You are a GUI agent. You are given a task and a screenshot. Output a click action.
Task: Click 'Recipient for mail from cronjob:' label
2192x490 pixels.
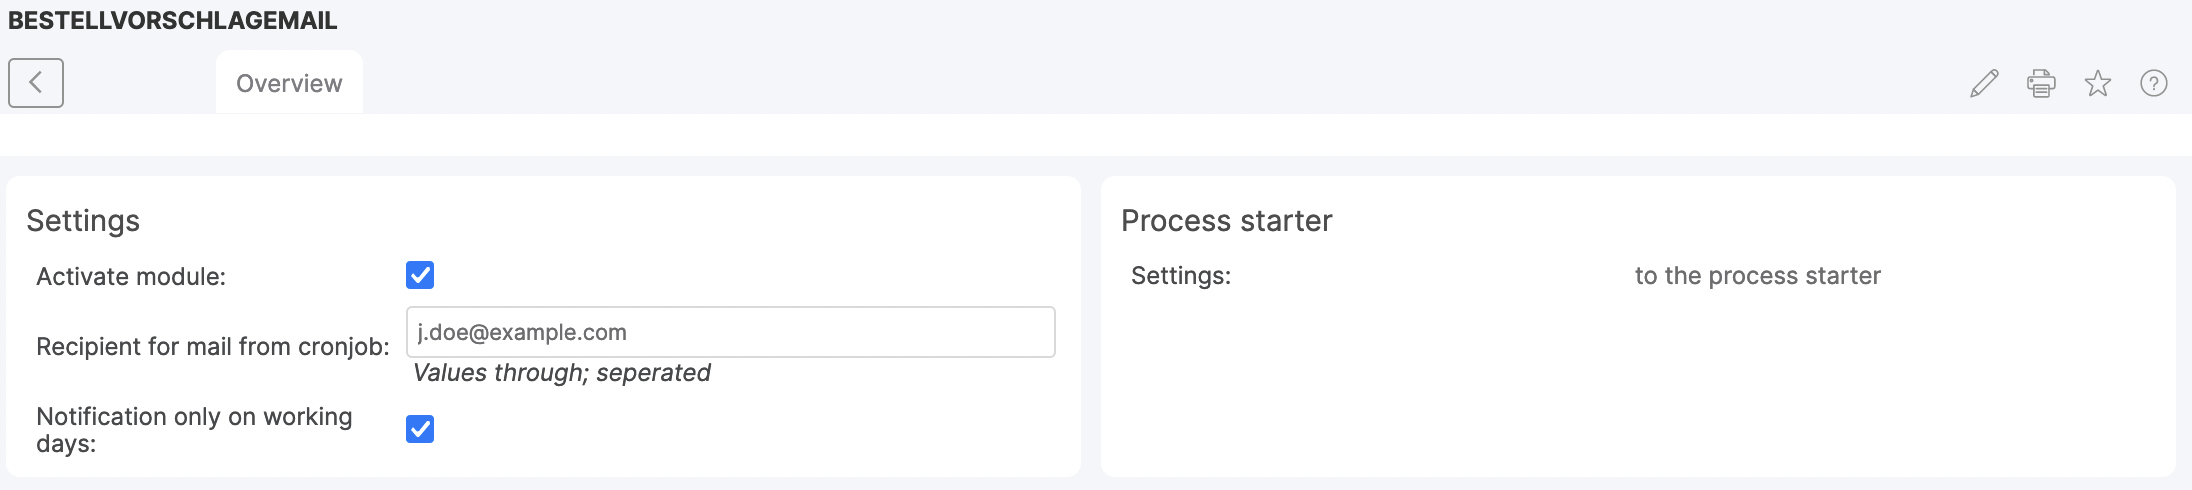click(213, 346)
